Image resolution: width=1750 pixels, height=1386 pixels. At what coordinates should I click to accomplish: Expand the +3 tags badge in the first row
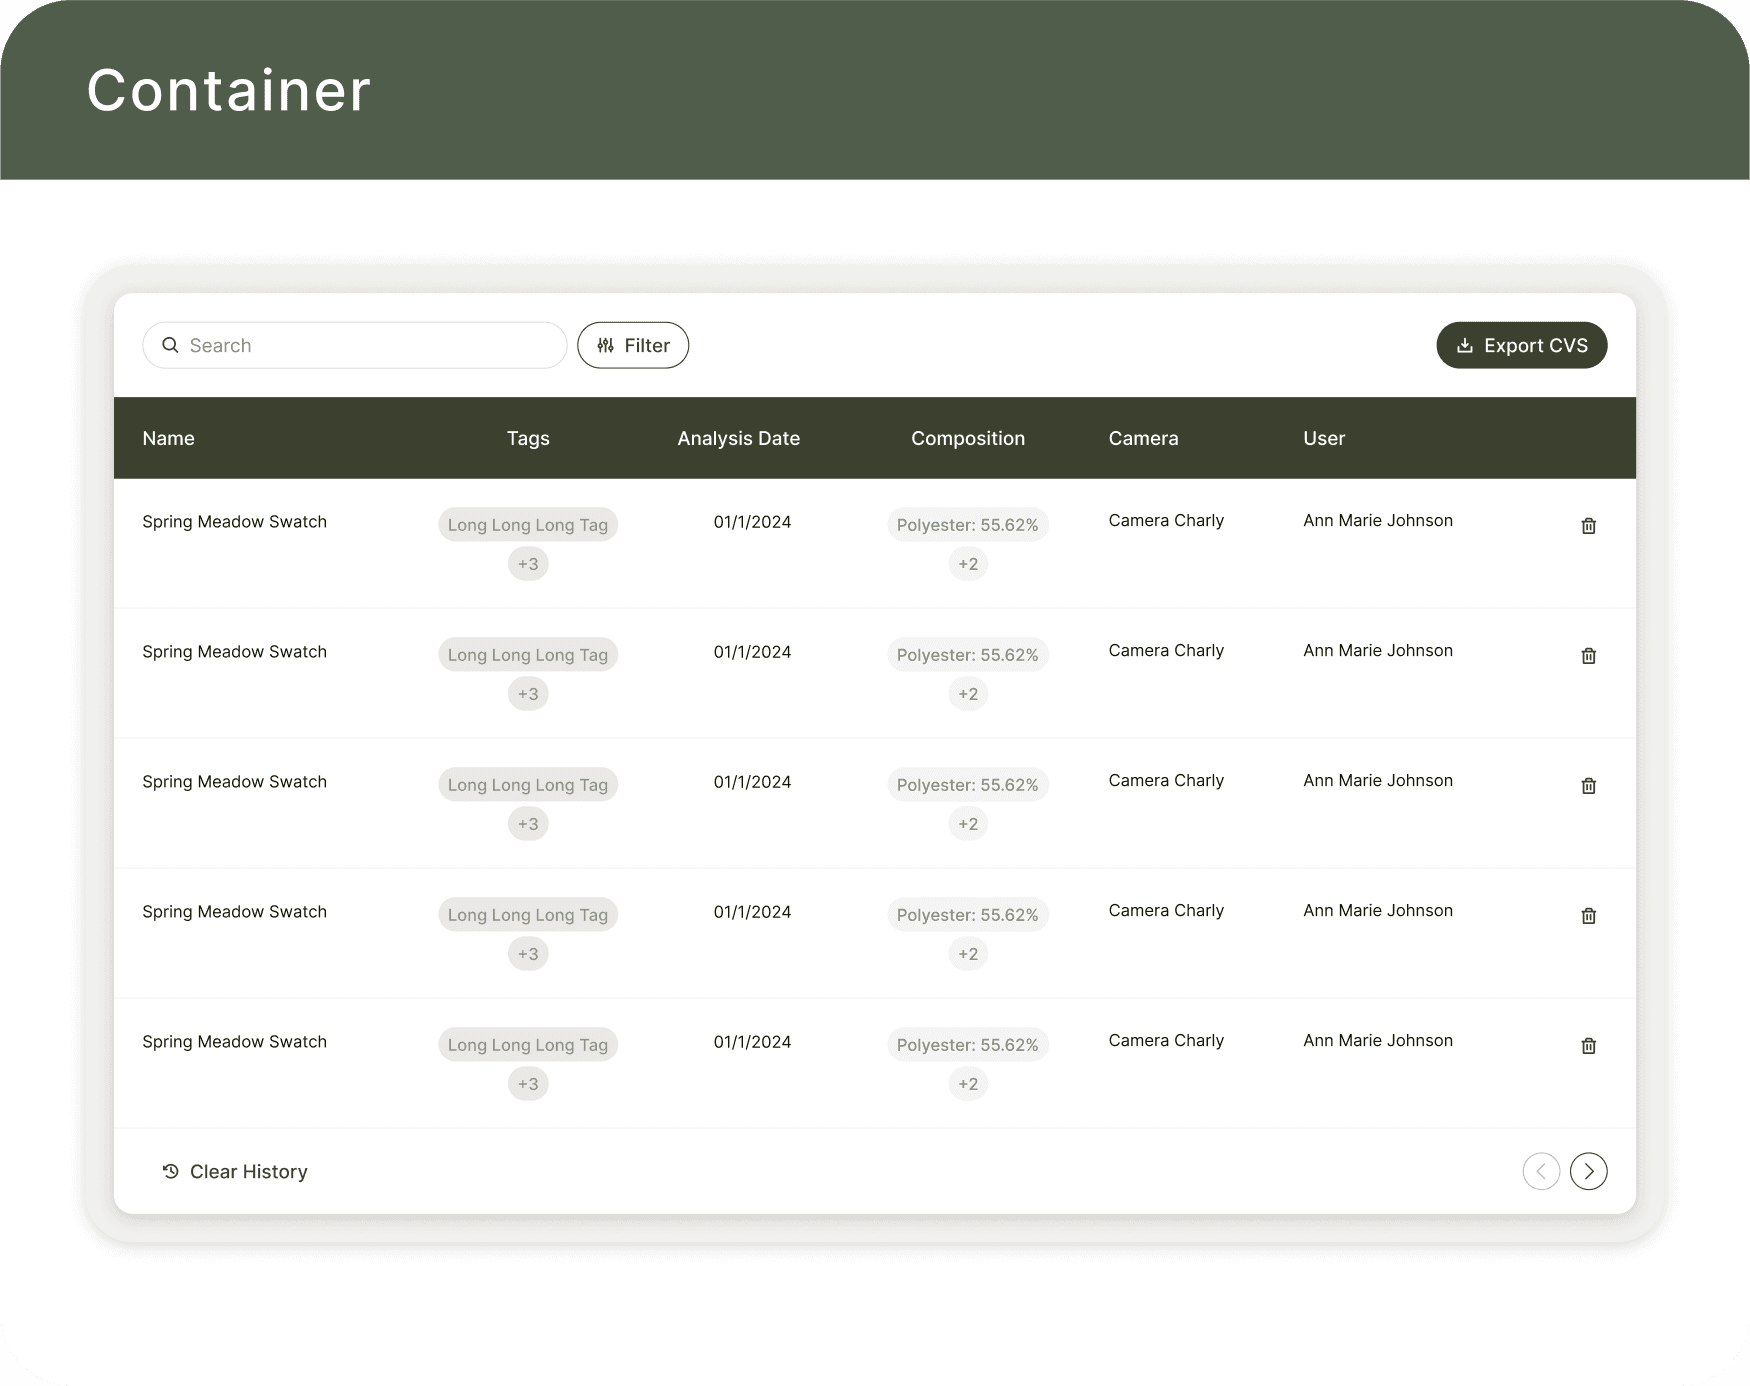tap(528, 564)
